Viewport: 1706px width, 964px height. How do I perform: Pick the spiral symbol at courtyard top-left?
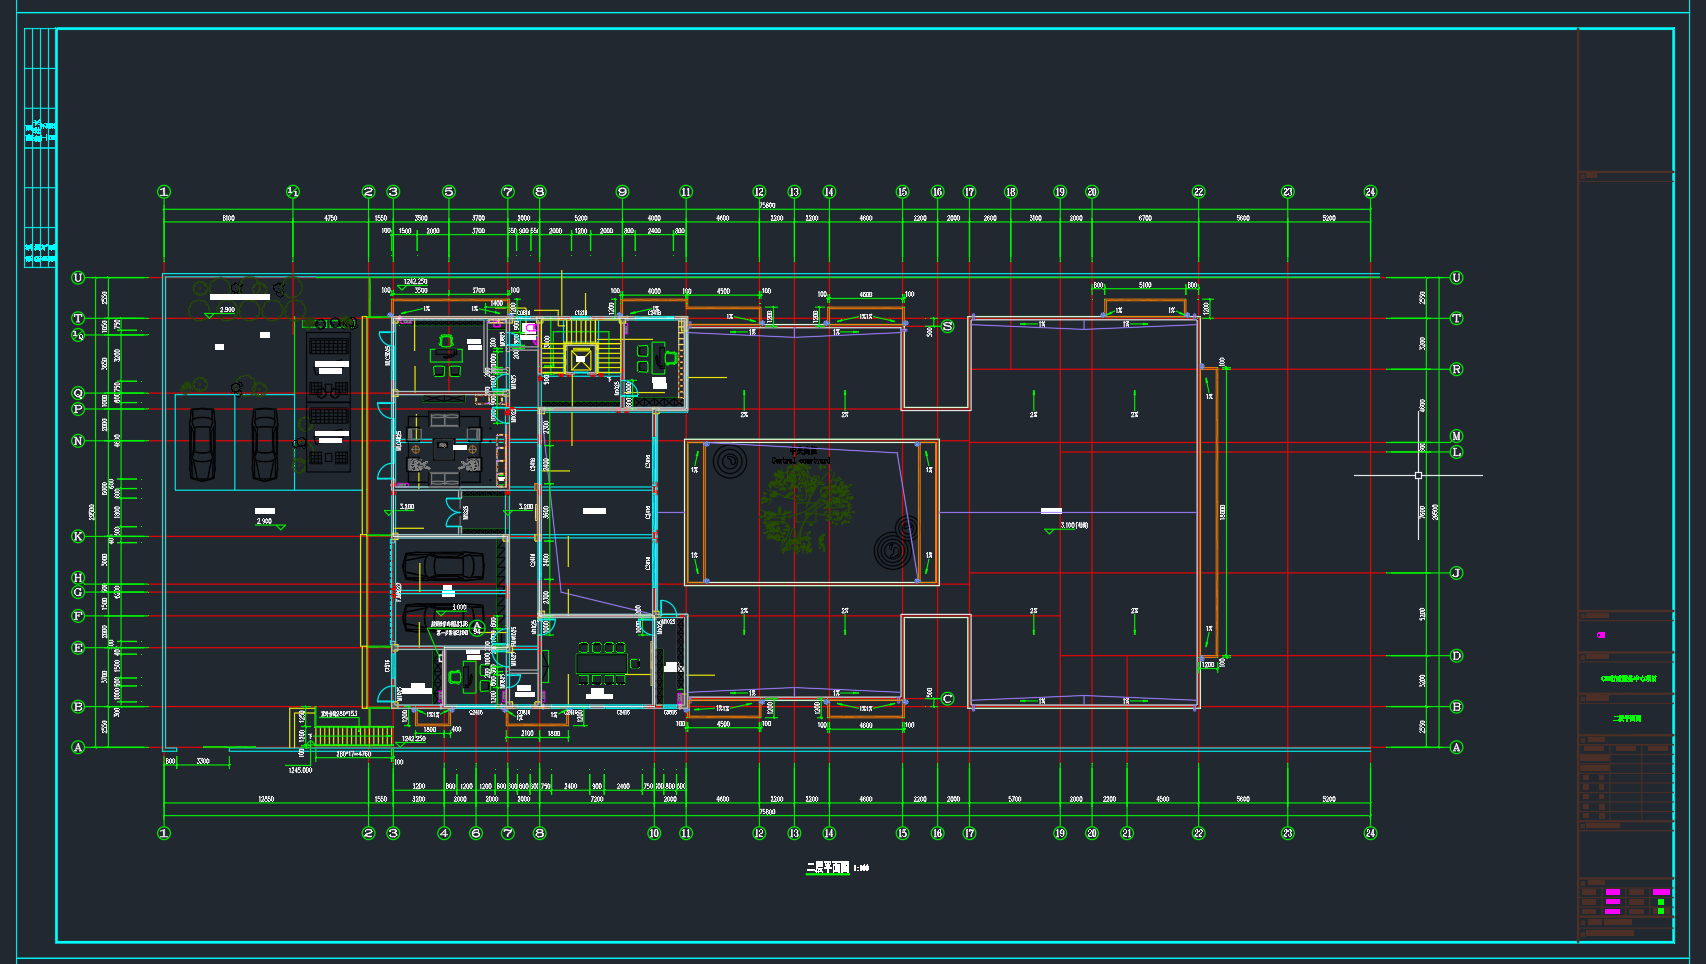click(x=729, y=462)
